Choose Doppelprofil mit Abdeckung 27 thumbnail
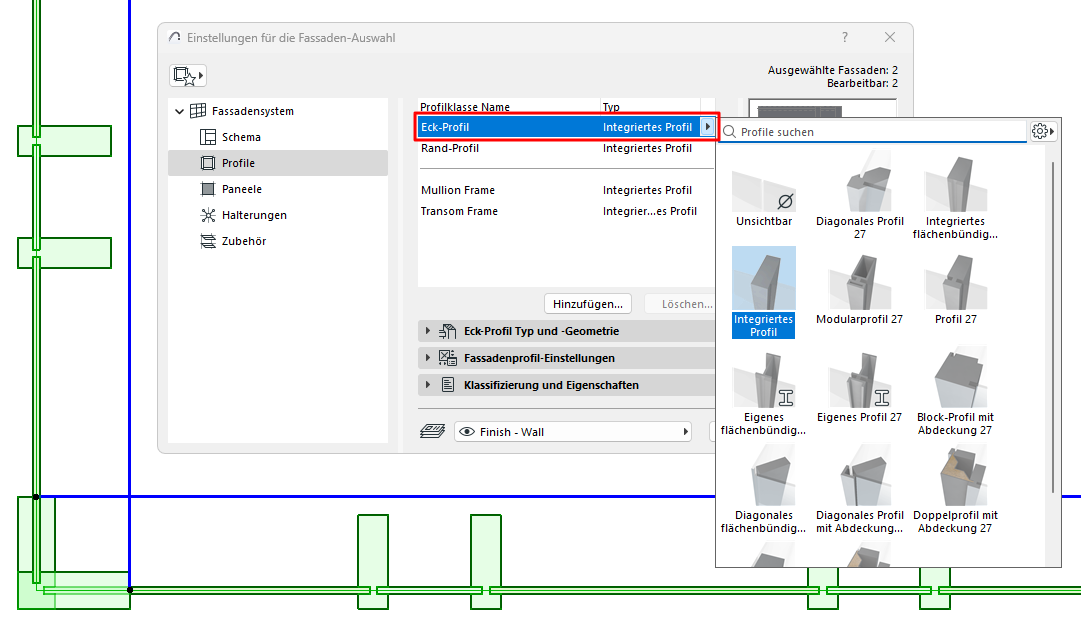The height and width of the screenshot is (628, 1081). coord(957,488)
